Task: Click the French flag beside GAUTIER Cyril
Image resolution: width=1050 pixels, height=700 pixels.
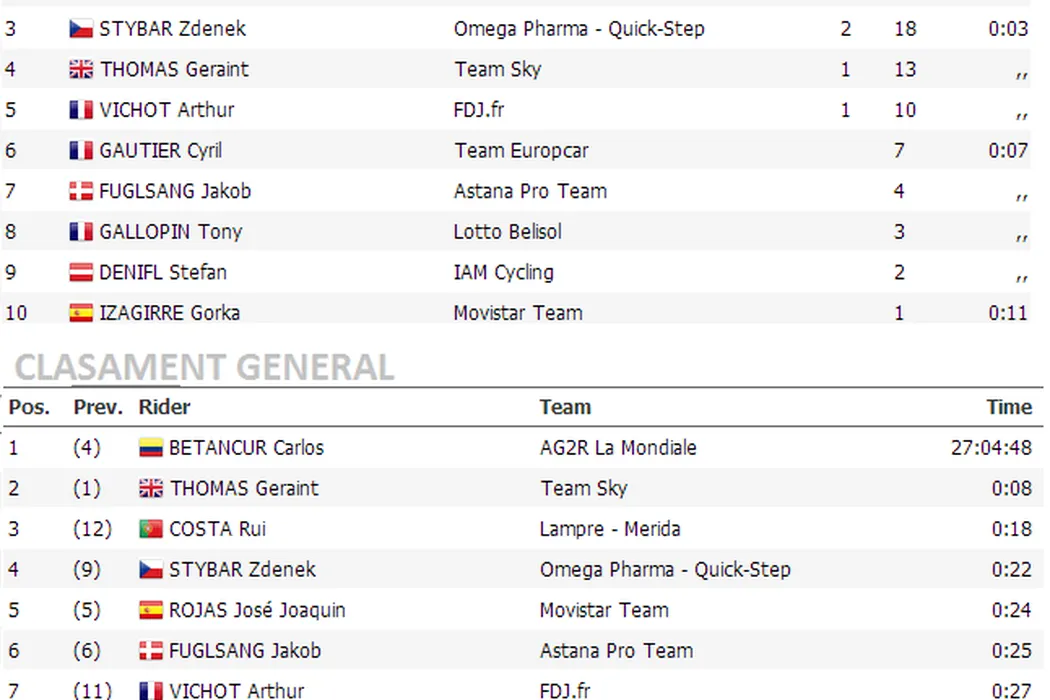Action: click(81, 151)
